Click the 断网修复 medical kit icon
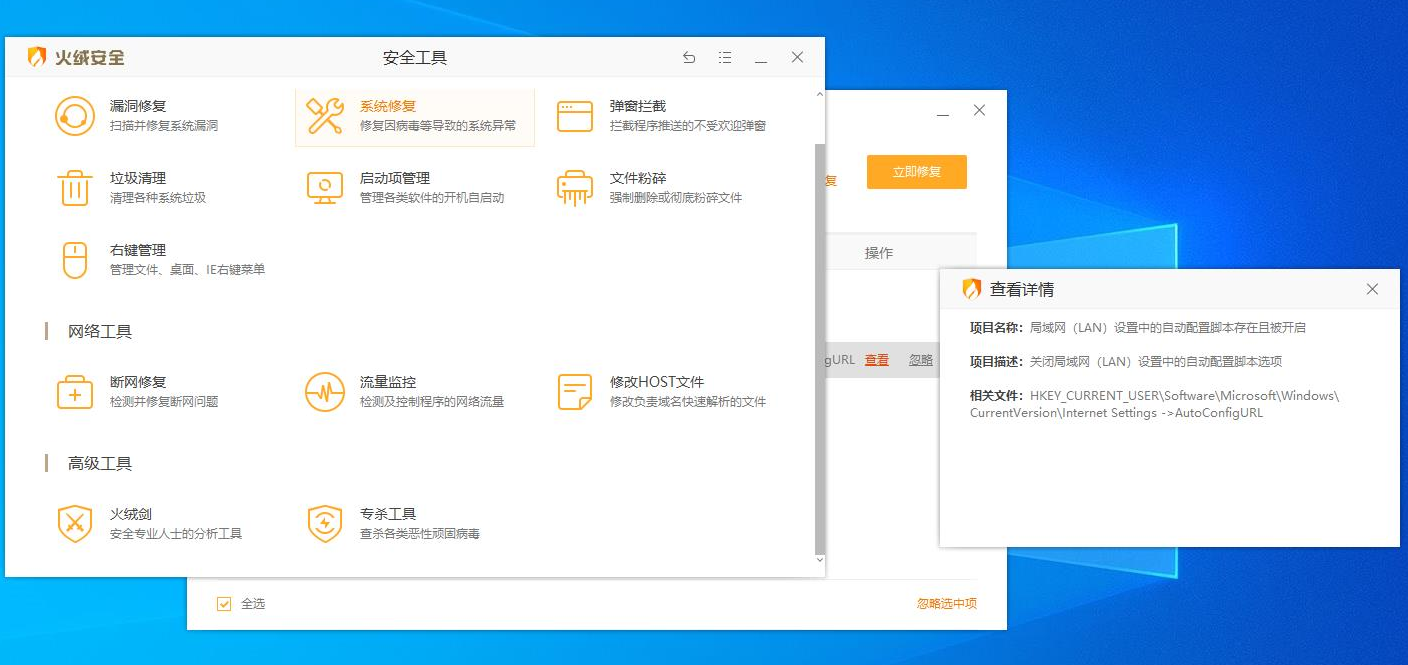1408x665 pixels. click(75, 392)
